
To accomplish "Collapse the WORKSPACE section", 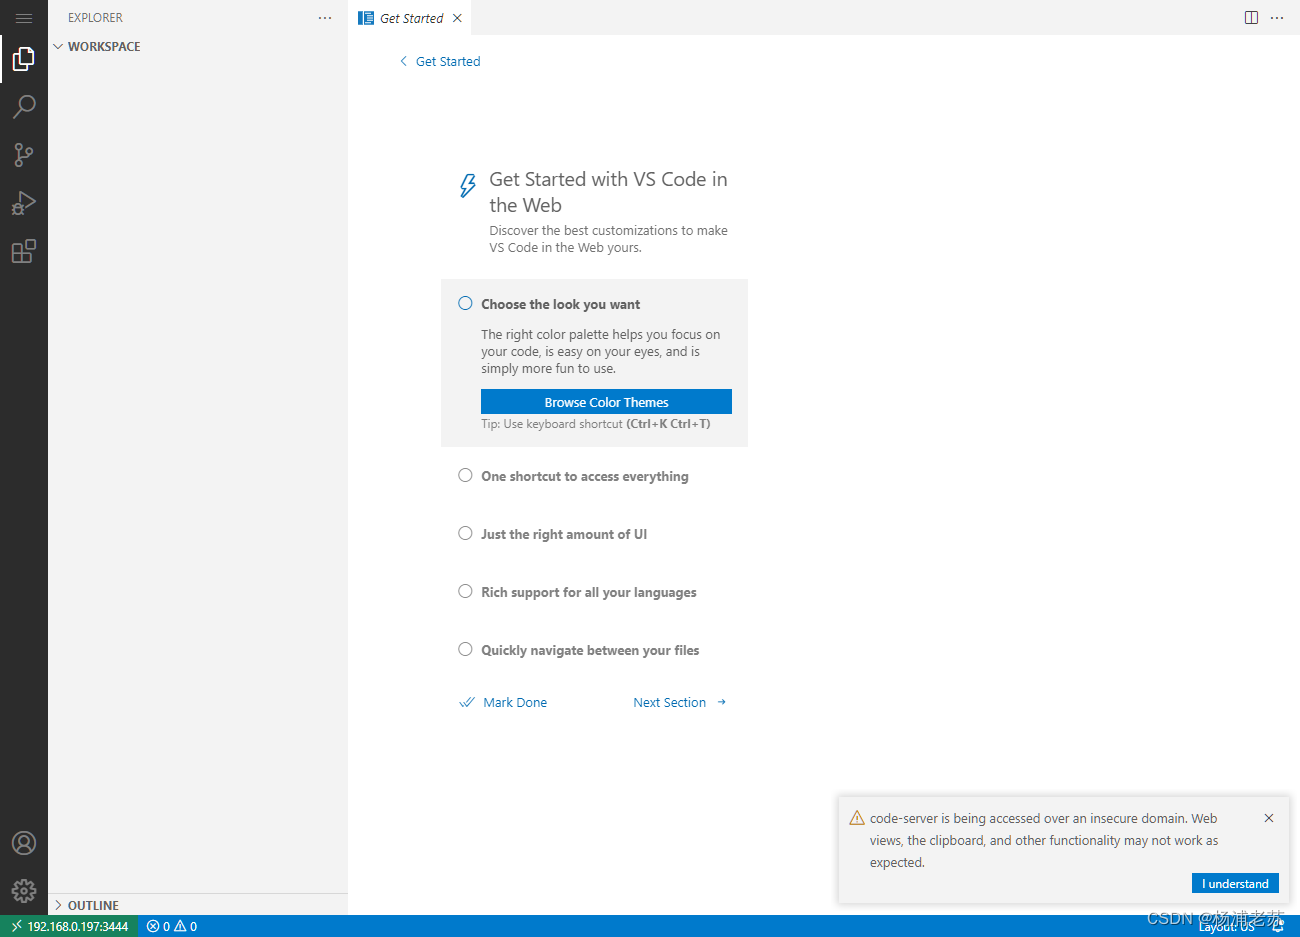I will point(198,46).
